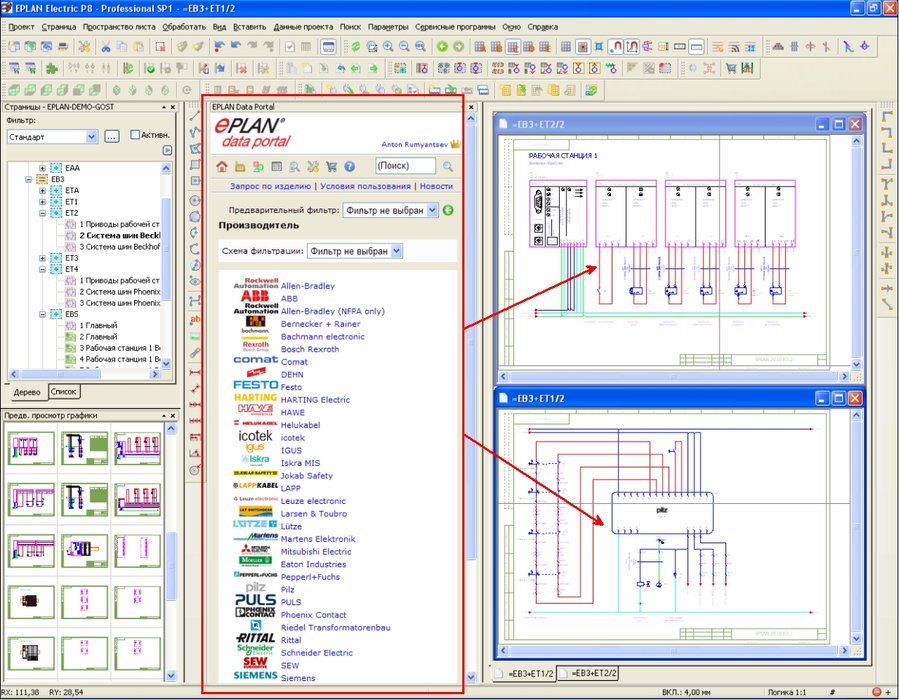Switch to the Список tab

(x=63, y=391)
